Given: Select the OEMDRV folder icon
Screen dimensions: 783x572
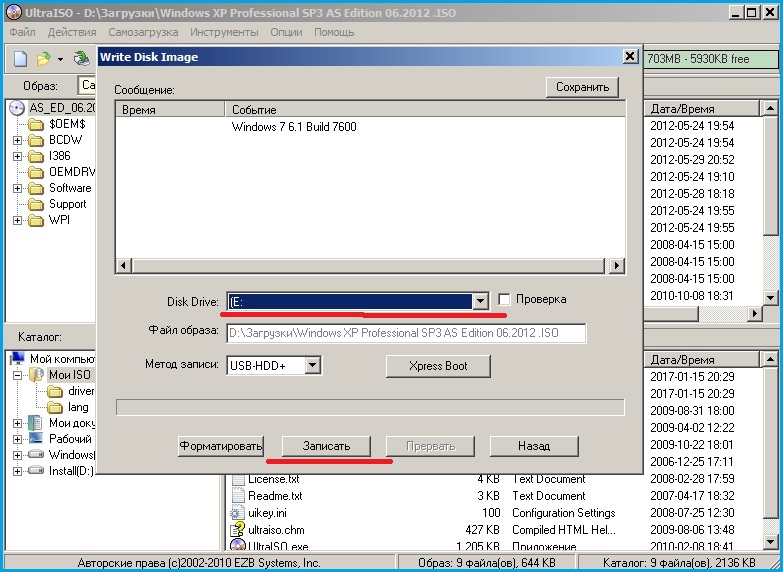Looking at the screenshot, I should pos(36,172).
